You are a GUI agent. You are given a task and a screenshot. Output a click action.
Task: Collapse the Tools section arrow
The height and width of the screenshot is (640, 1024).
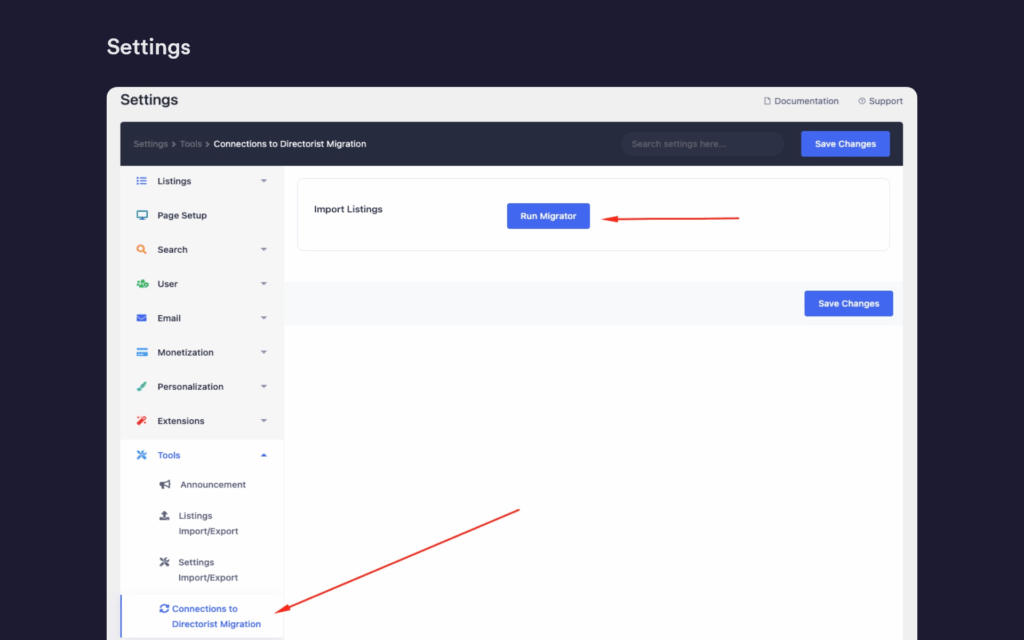click(x=264, y=455)
